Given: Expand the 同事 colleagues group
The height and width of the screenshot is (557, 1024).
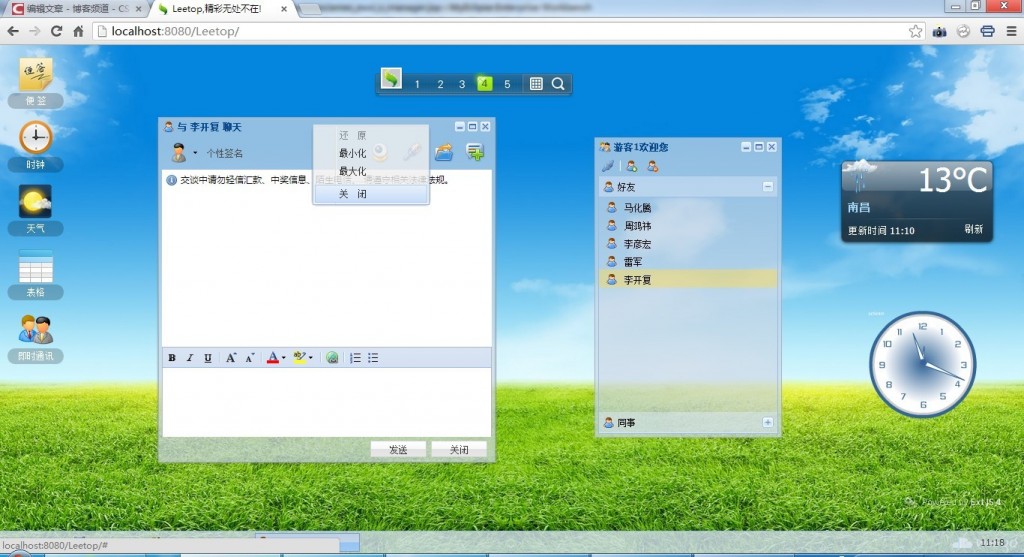Looking at the screenshot, I should (768, 422).
